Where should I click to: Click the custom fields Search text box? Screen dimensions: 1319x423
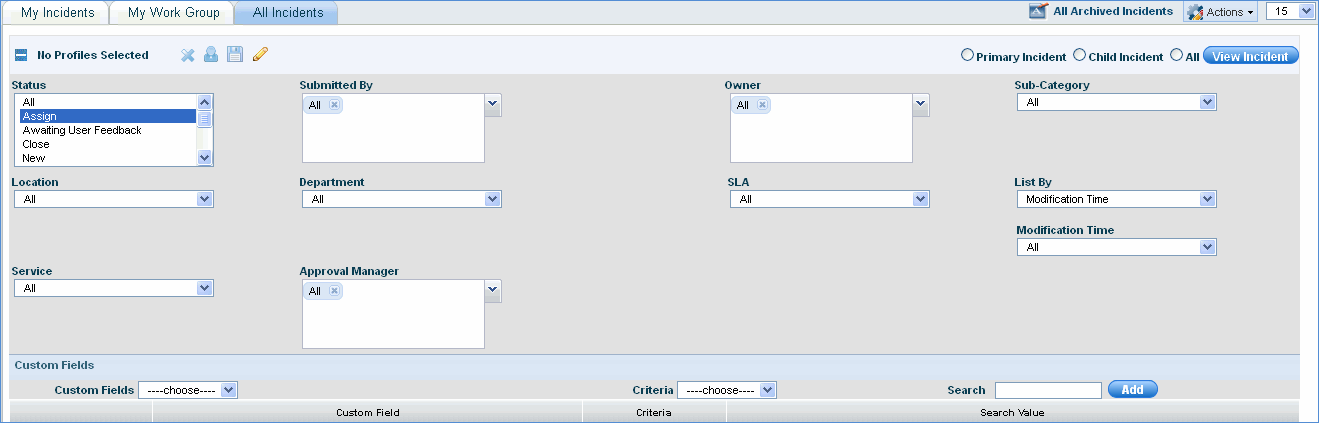click(x=1047, y=390)
